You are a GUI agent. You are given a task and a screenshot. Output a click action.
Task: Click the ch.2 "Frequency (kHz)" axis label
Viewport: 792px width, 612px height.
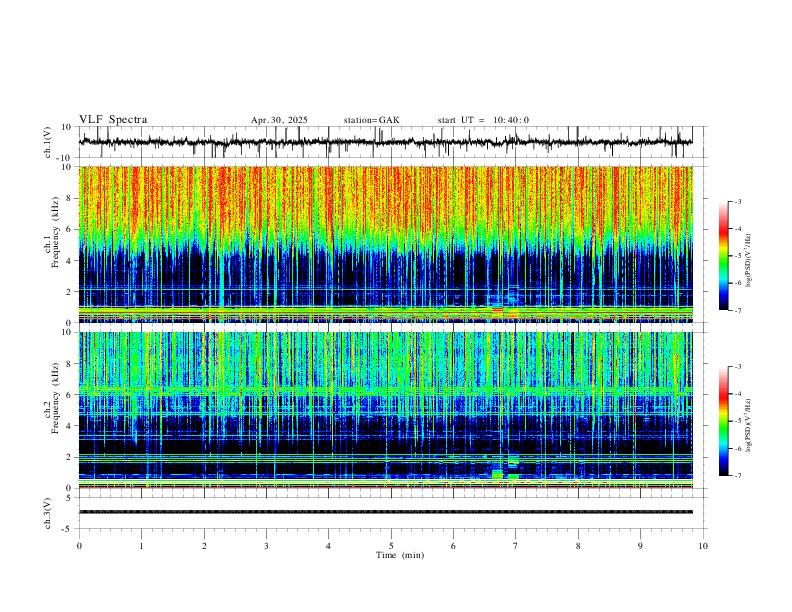(55, 397)
